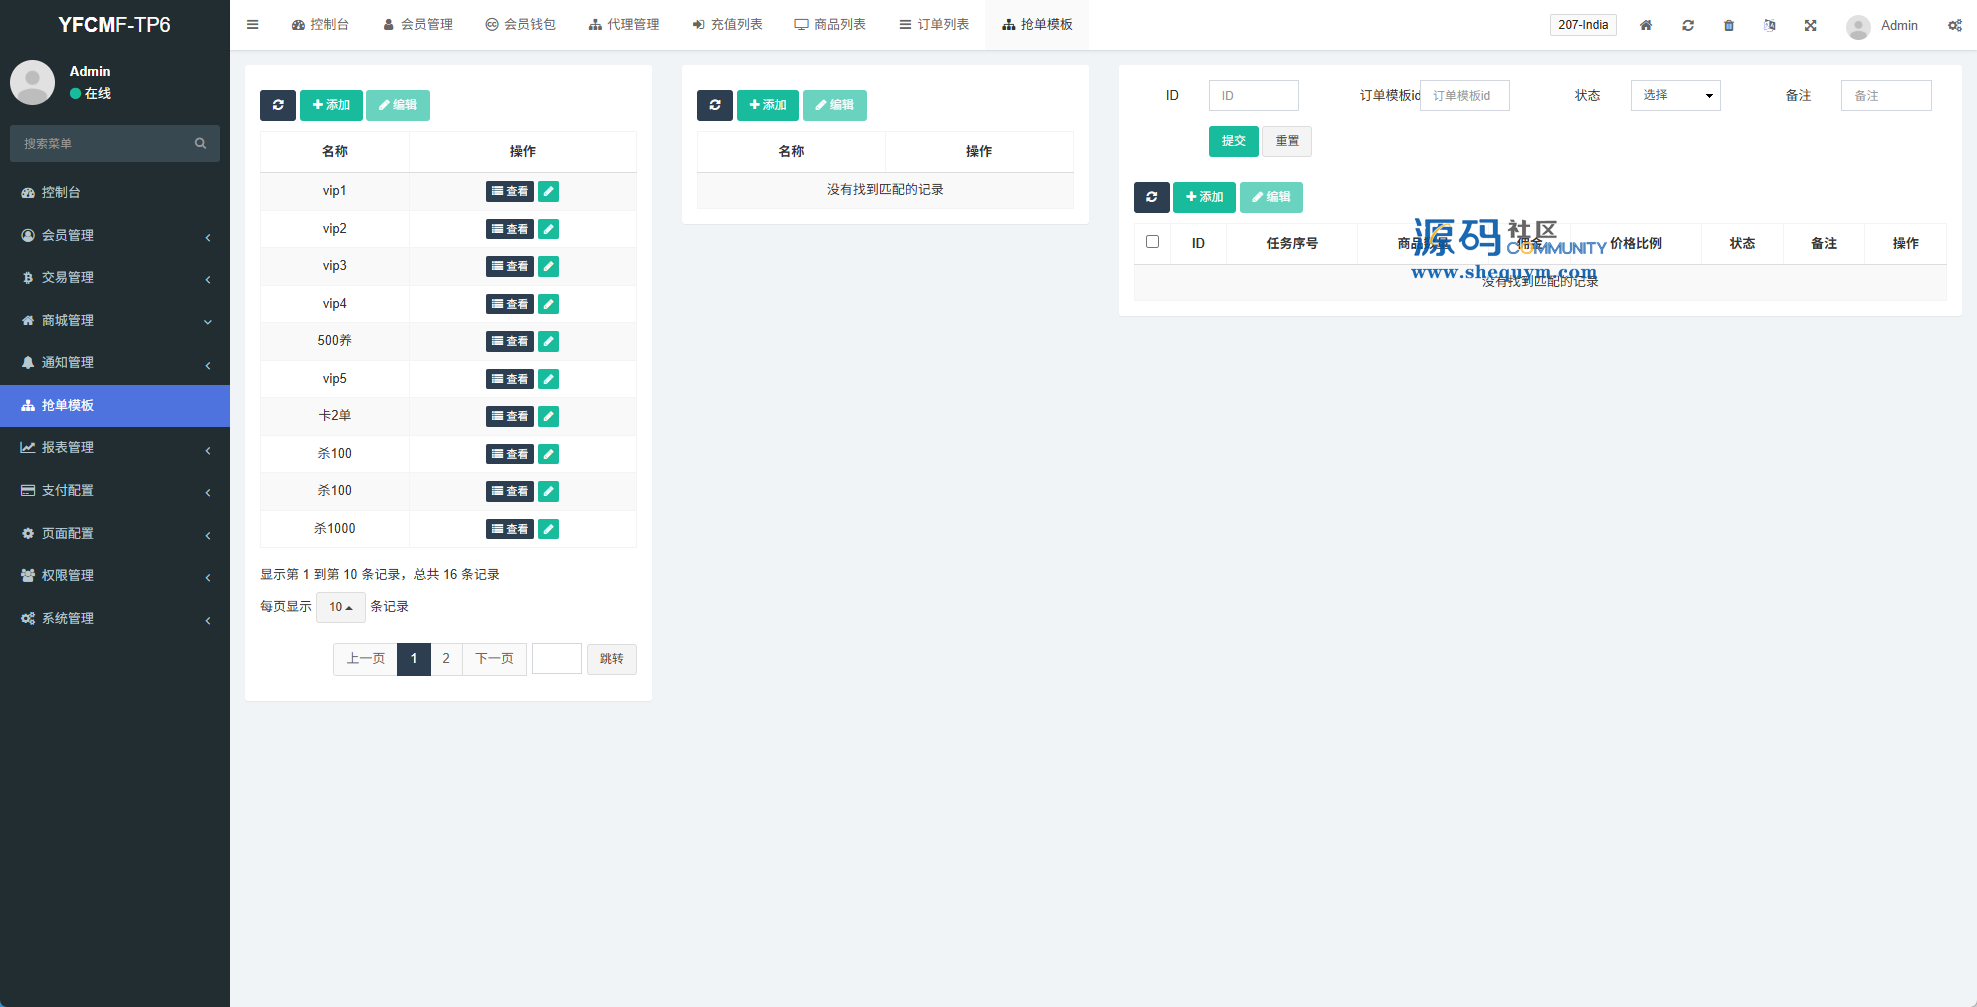1977x1007 pixels.
Task: Enter fullscreen using the expand icon
Action: tap(1810, 25)
